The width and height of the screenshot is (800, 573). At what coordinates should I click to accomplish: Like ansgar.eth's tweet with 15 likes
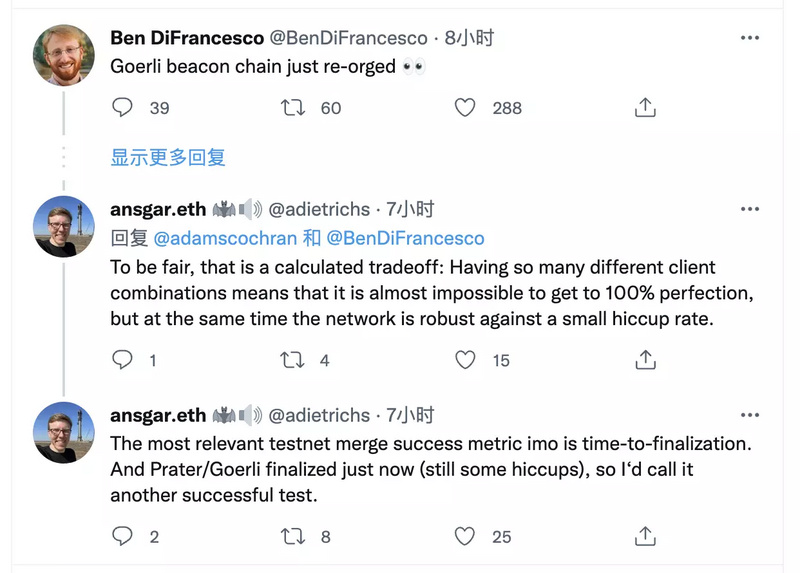point(465,360)
